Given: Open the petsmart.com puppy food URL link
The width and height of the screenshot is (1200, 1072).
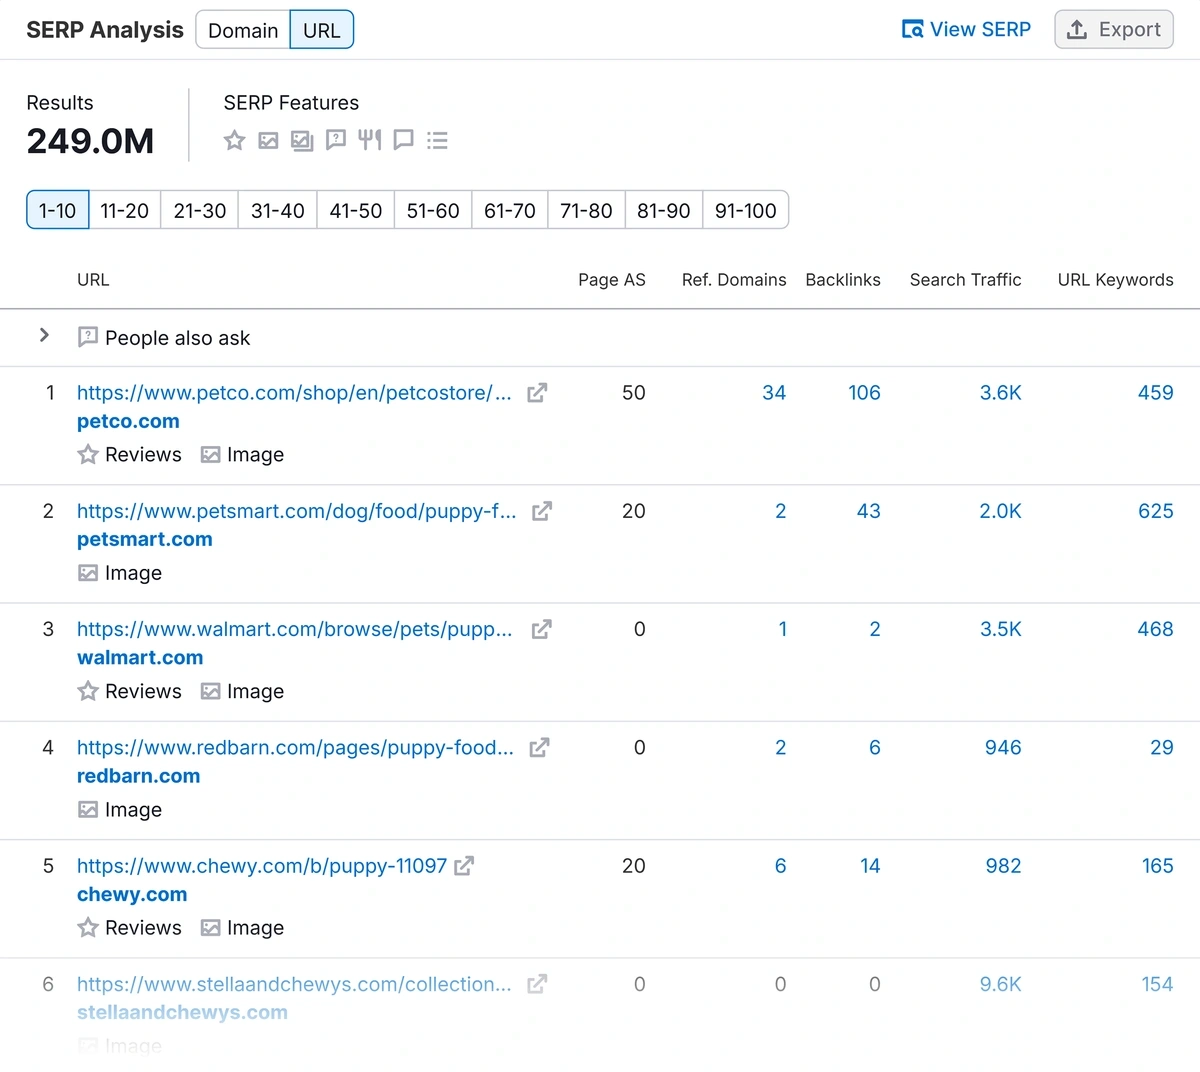Looking at the screenshot, I should pos(297,511).
